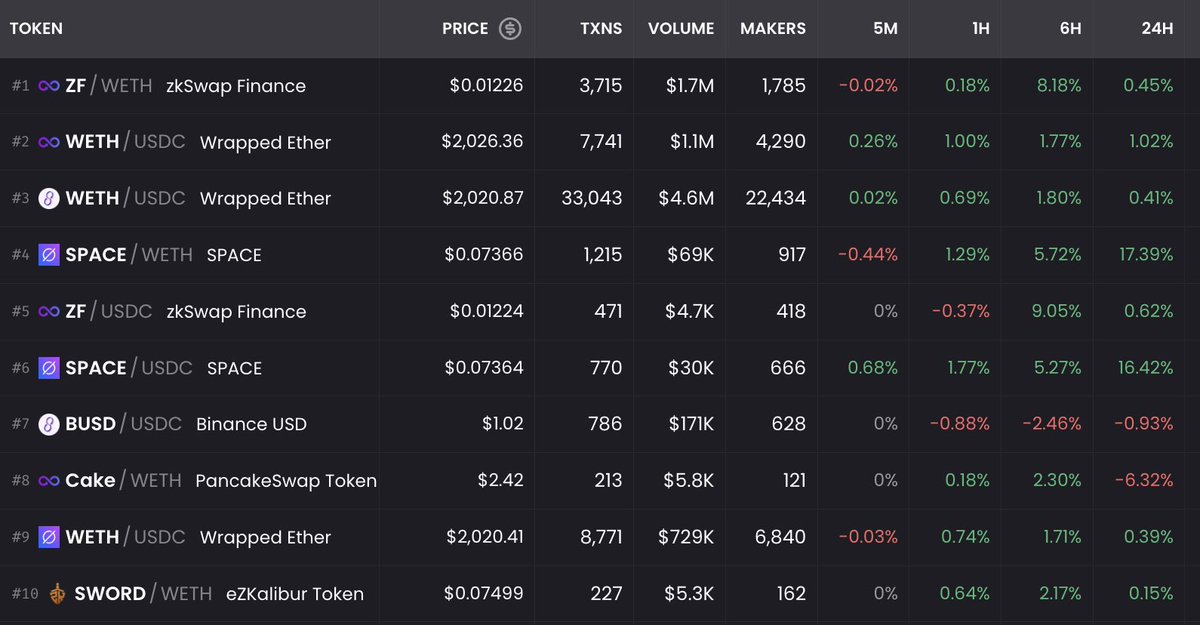Viewport: 1200px width, 625px height.
Task: Click the ZF/WETH row DEX icon
Action: pos(48,86)
